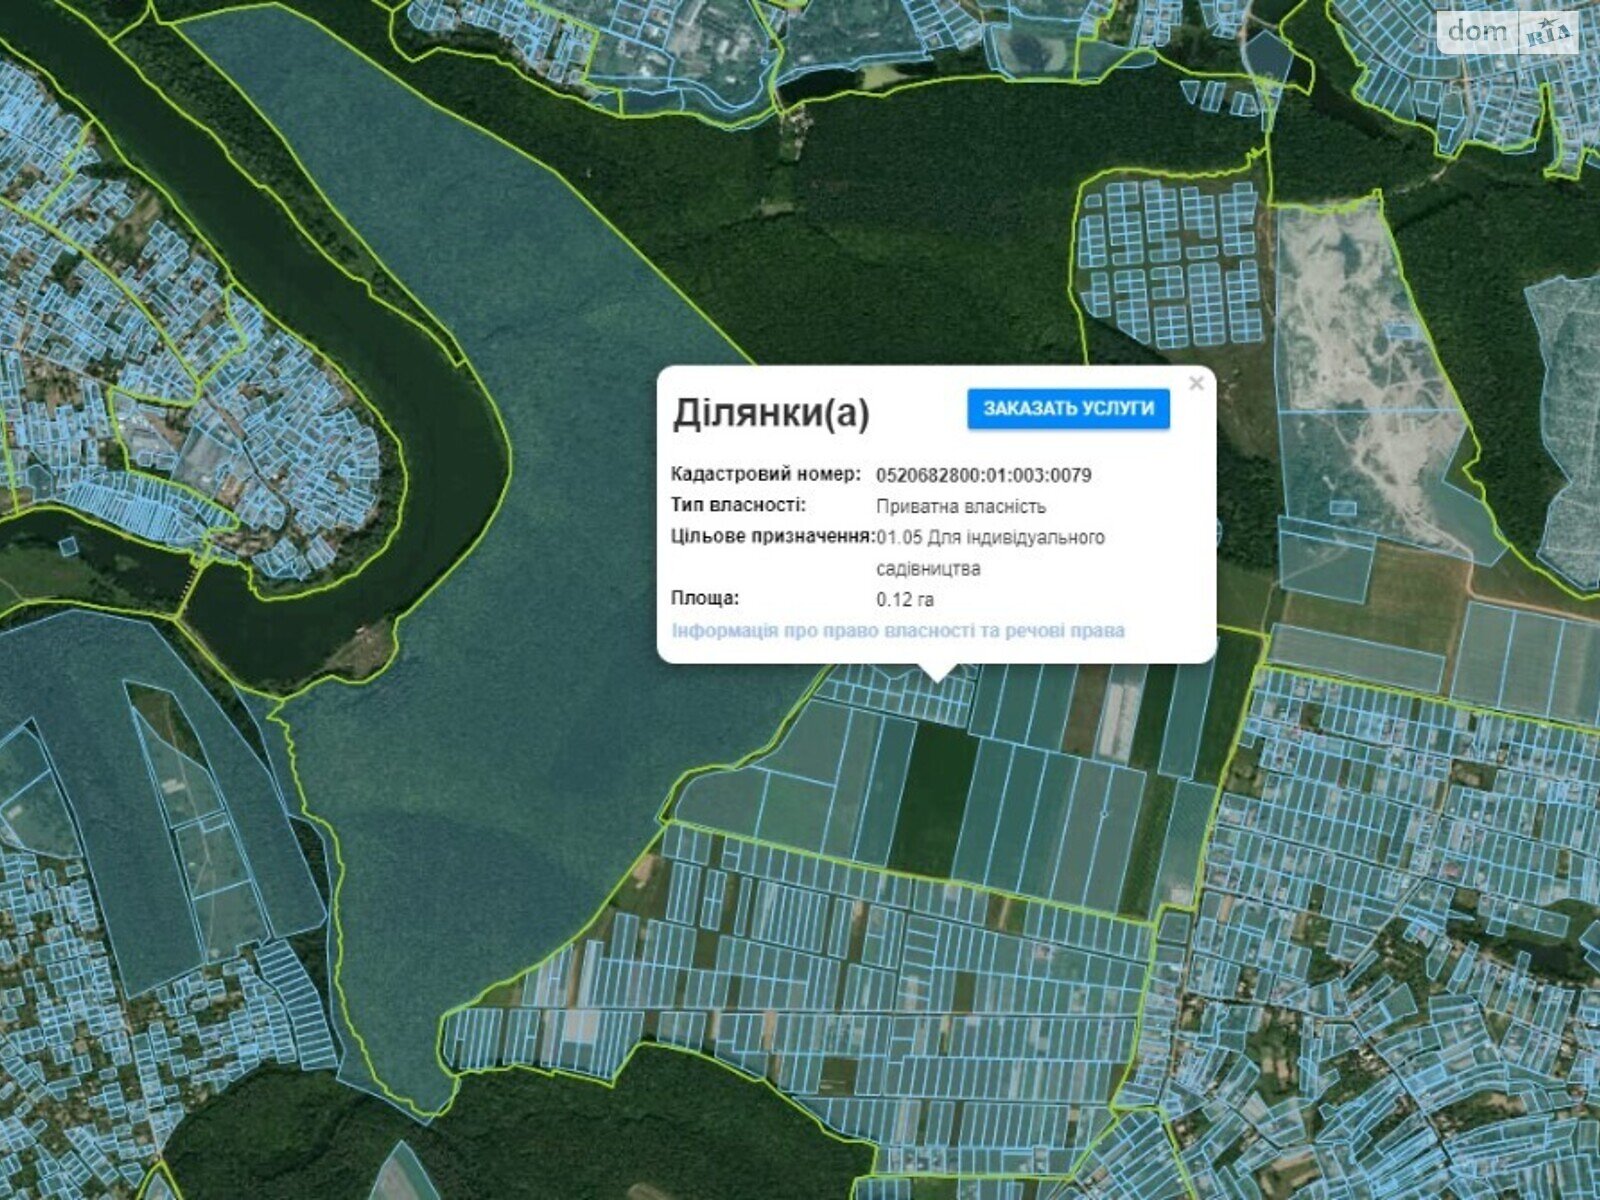Click the 0.12 га area value

905,599
